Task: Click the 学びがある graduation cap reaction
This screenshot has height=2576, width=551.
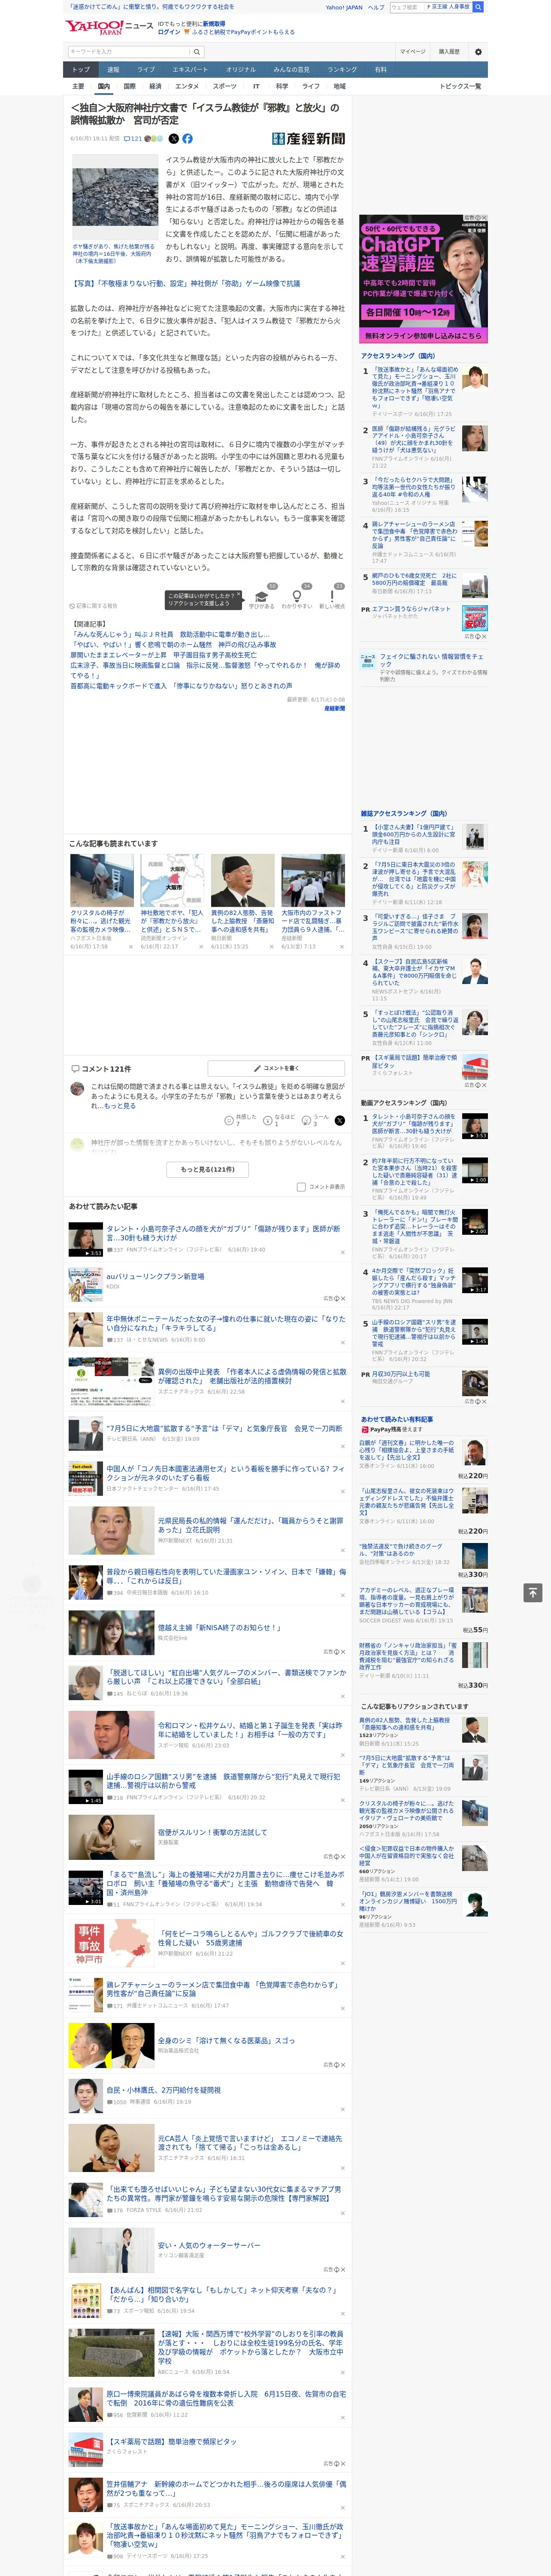Action: coord(262,598)
